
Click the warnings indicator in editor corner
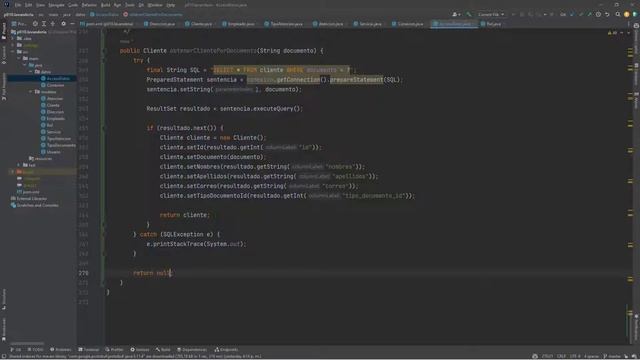613,33
